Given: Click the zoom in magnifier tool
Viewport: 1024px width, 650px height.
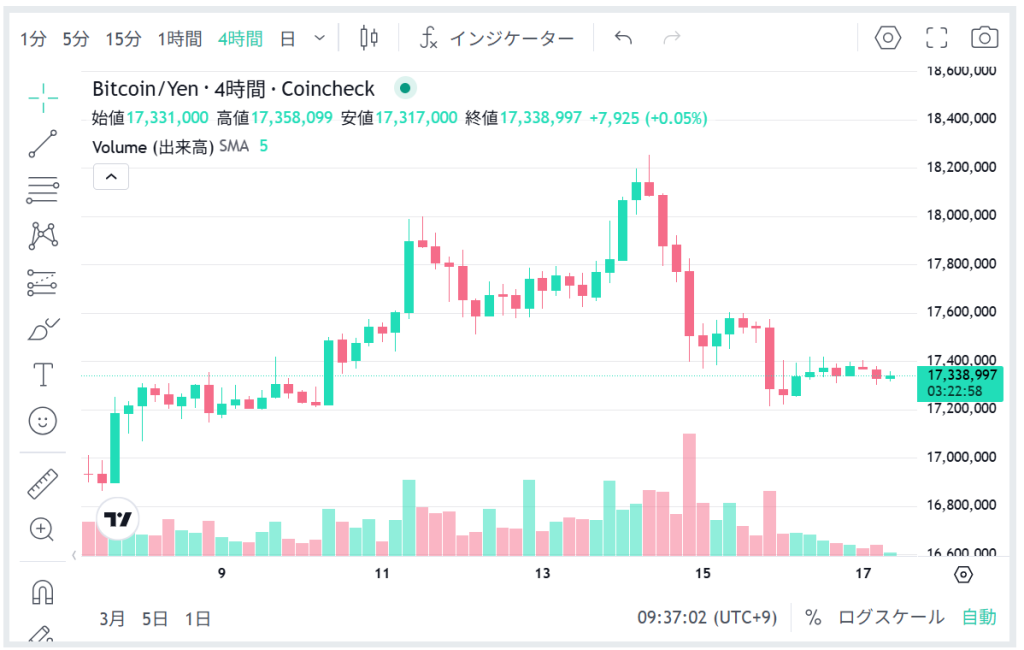Looking at the screenshot, I should tap(43, 530).
